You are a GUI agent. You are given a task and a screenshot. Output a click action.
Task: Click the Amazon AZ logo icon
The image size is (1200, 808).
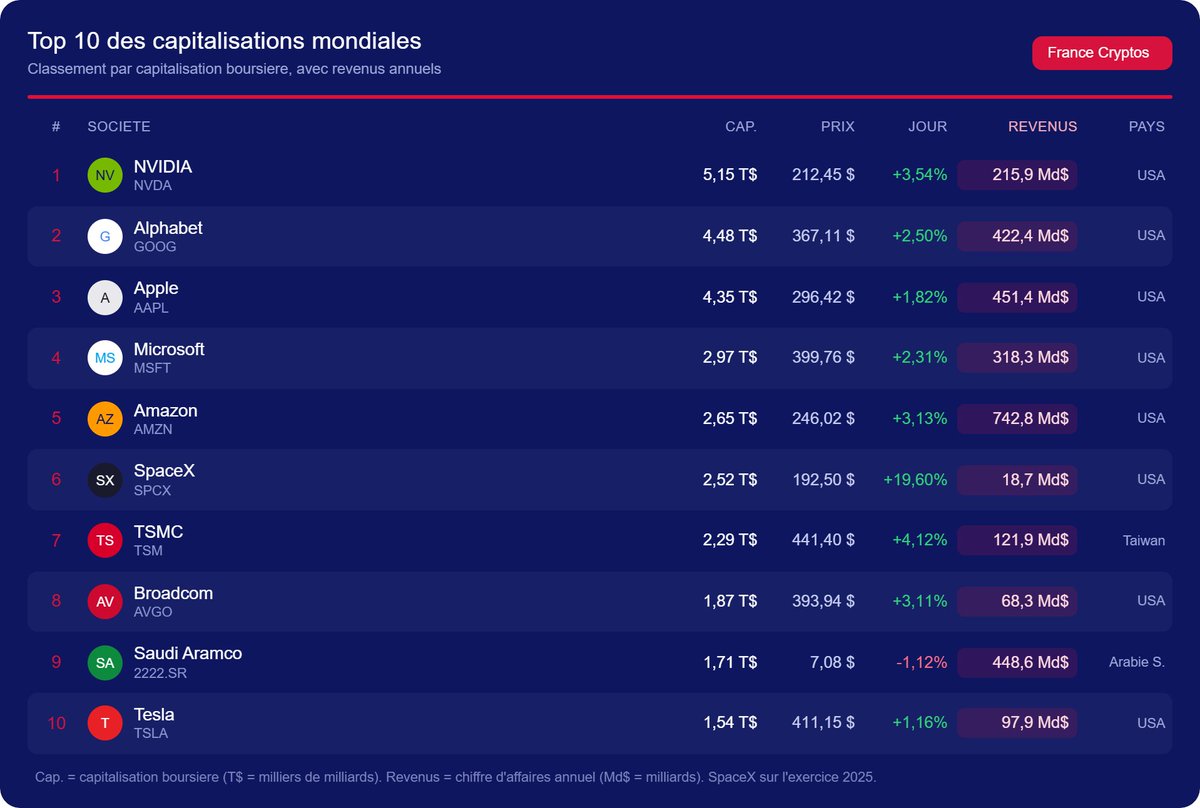coord(105,419)
